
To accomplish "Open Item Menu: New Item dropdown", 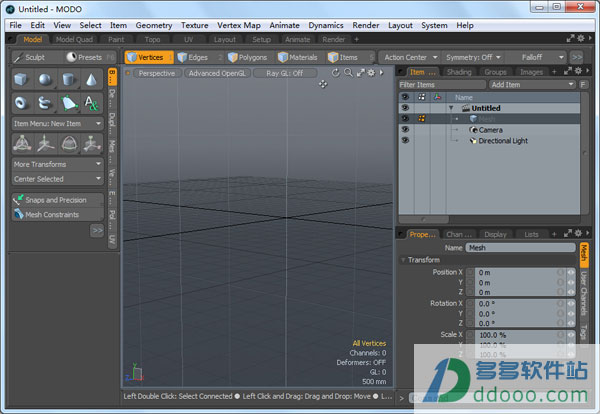I will [57, 124].
